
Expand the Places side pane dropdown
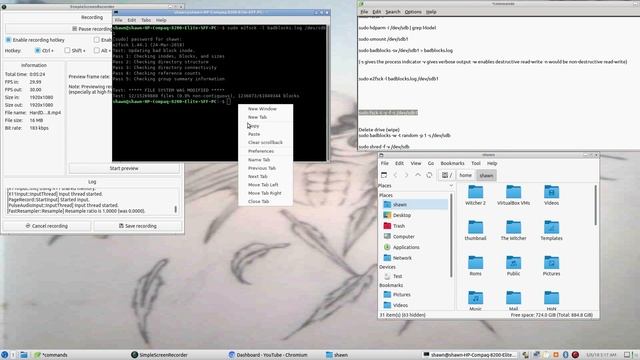click(451, 186)
